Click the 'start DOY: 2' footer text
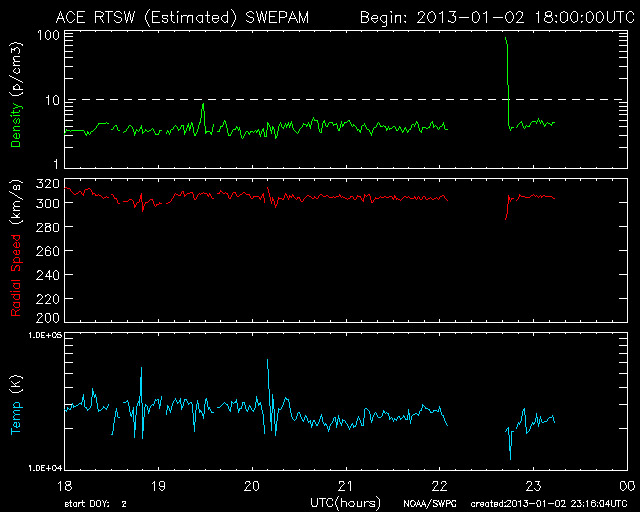640x512 pixels. pyautogui.click(x=96, y=504)
